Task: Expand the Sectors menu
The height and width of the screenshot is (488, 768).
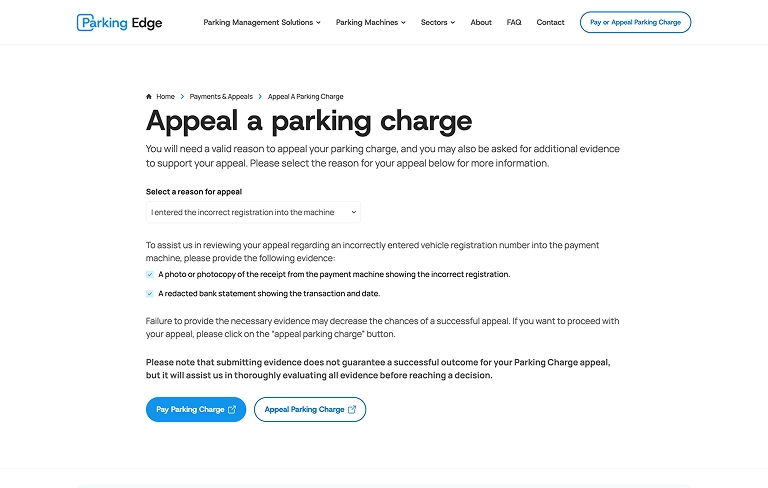Action: click(438, 22)
